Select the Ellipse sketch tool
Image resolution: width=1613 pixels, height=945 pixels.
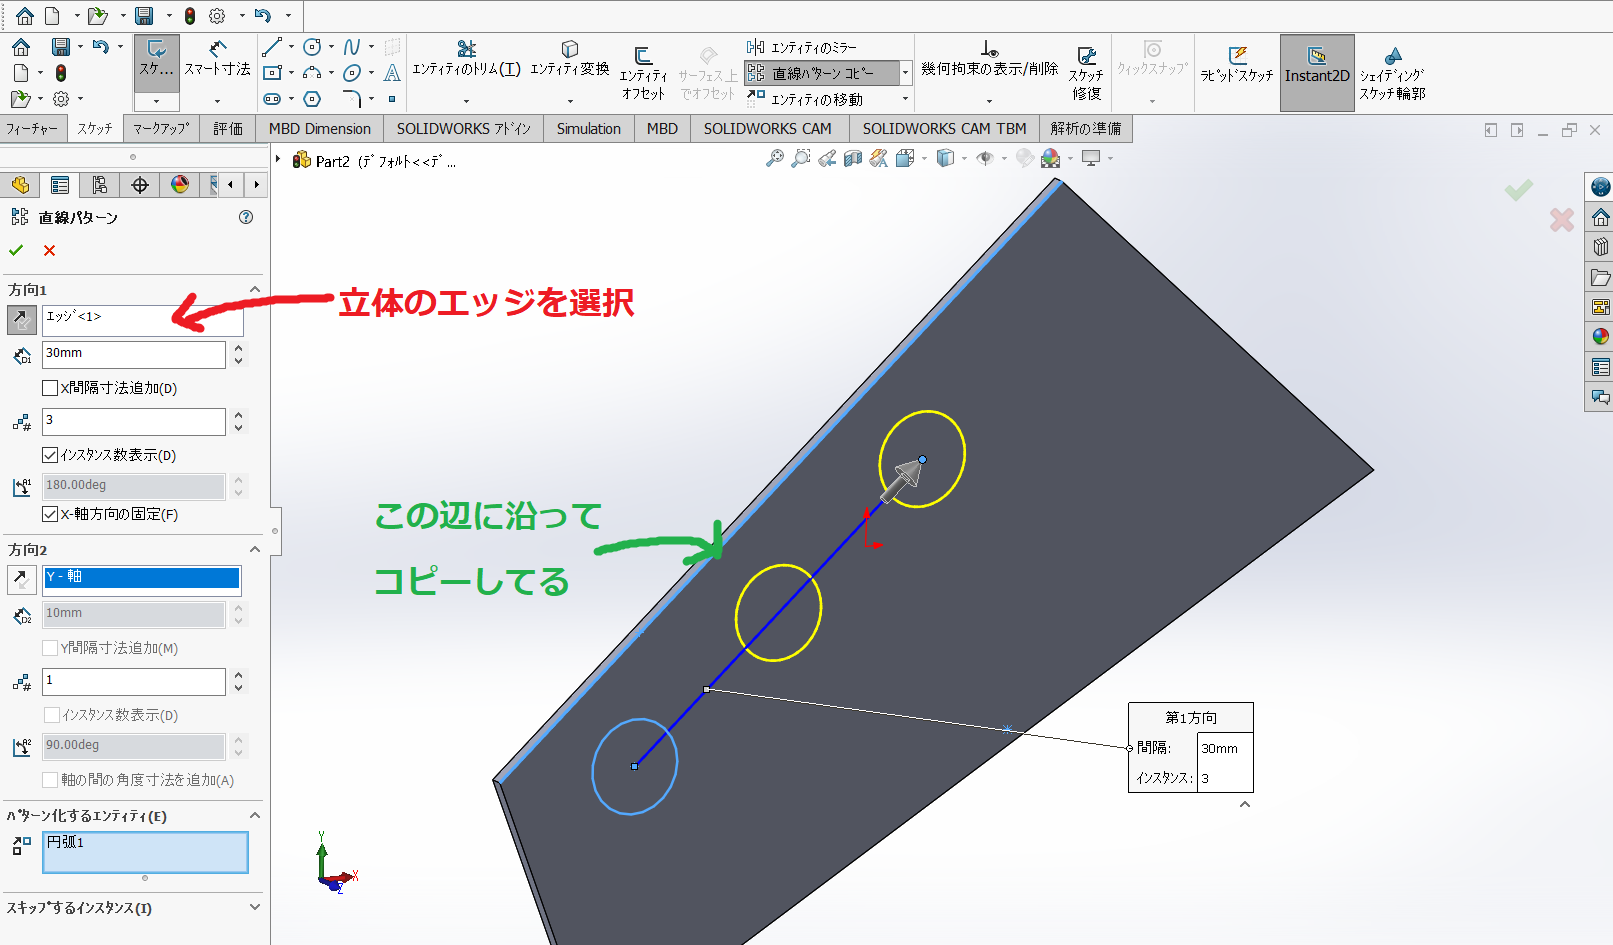(x=352, y=73)
